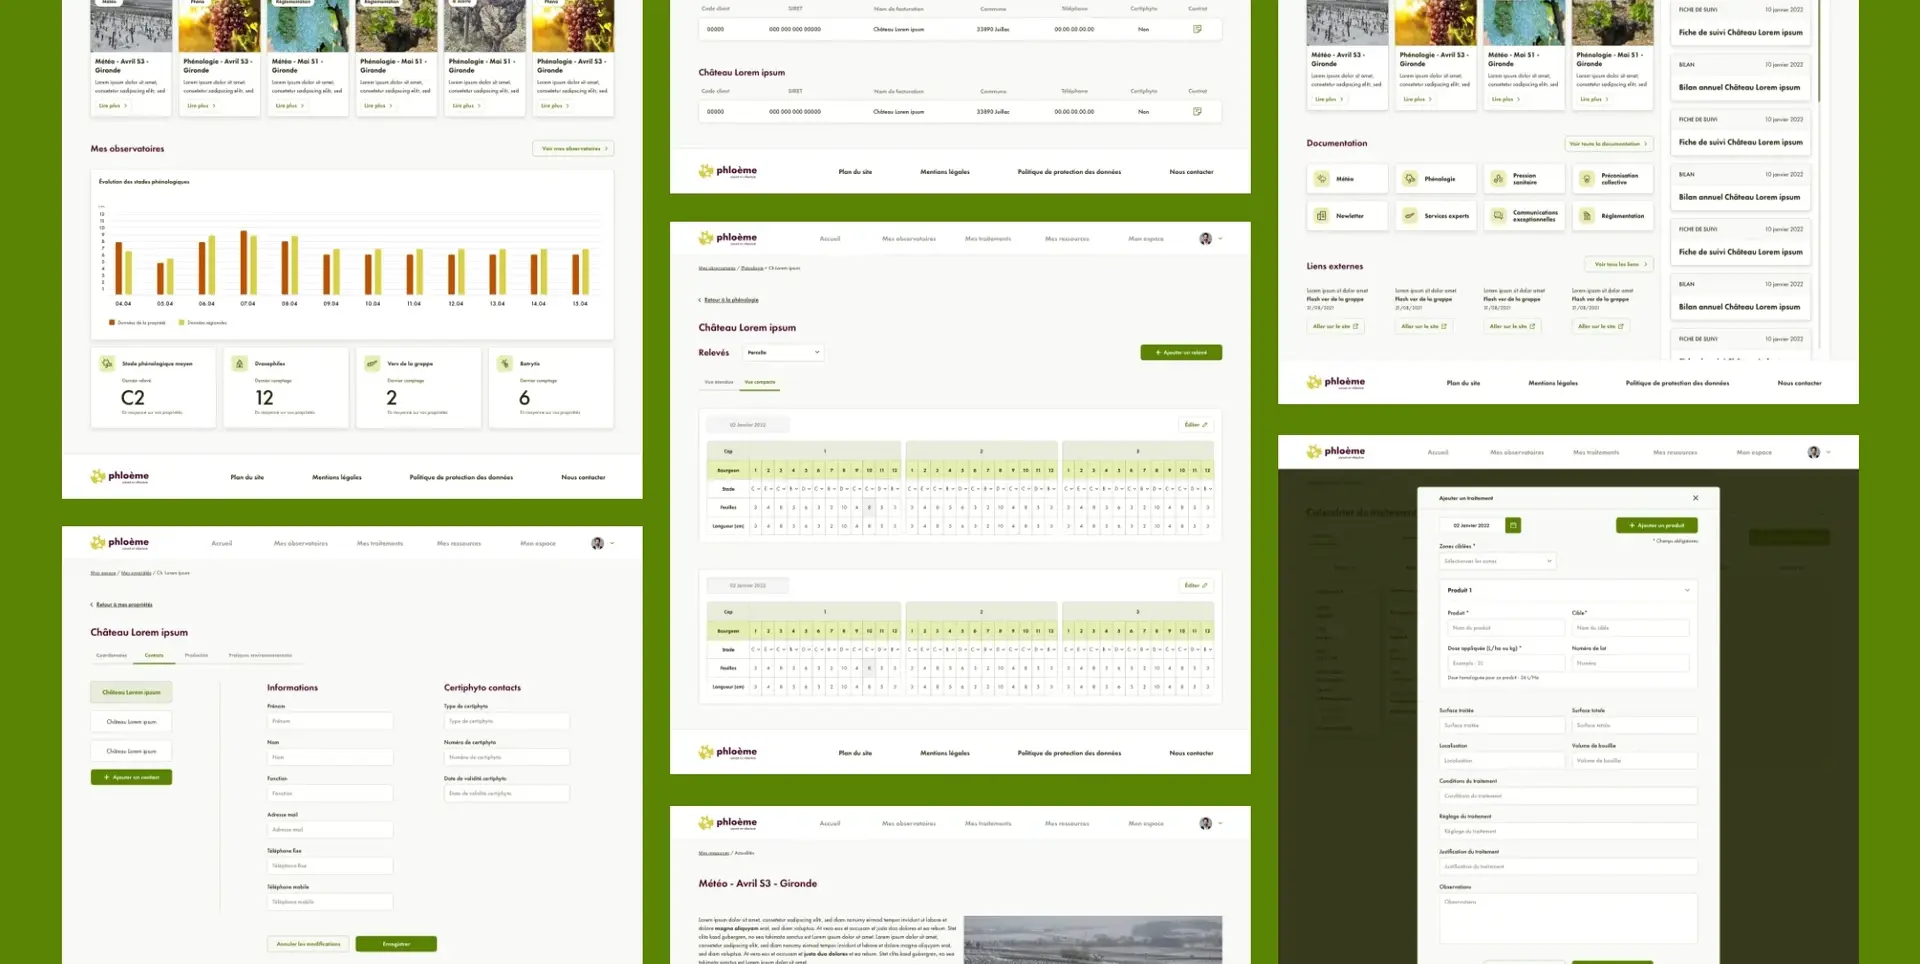Click Retour à mes propriétés link
1920x964 pixels.
(x=124, y=605)
